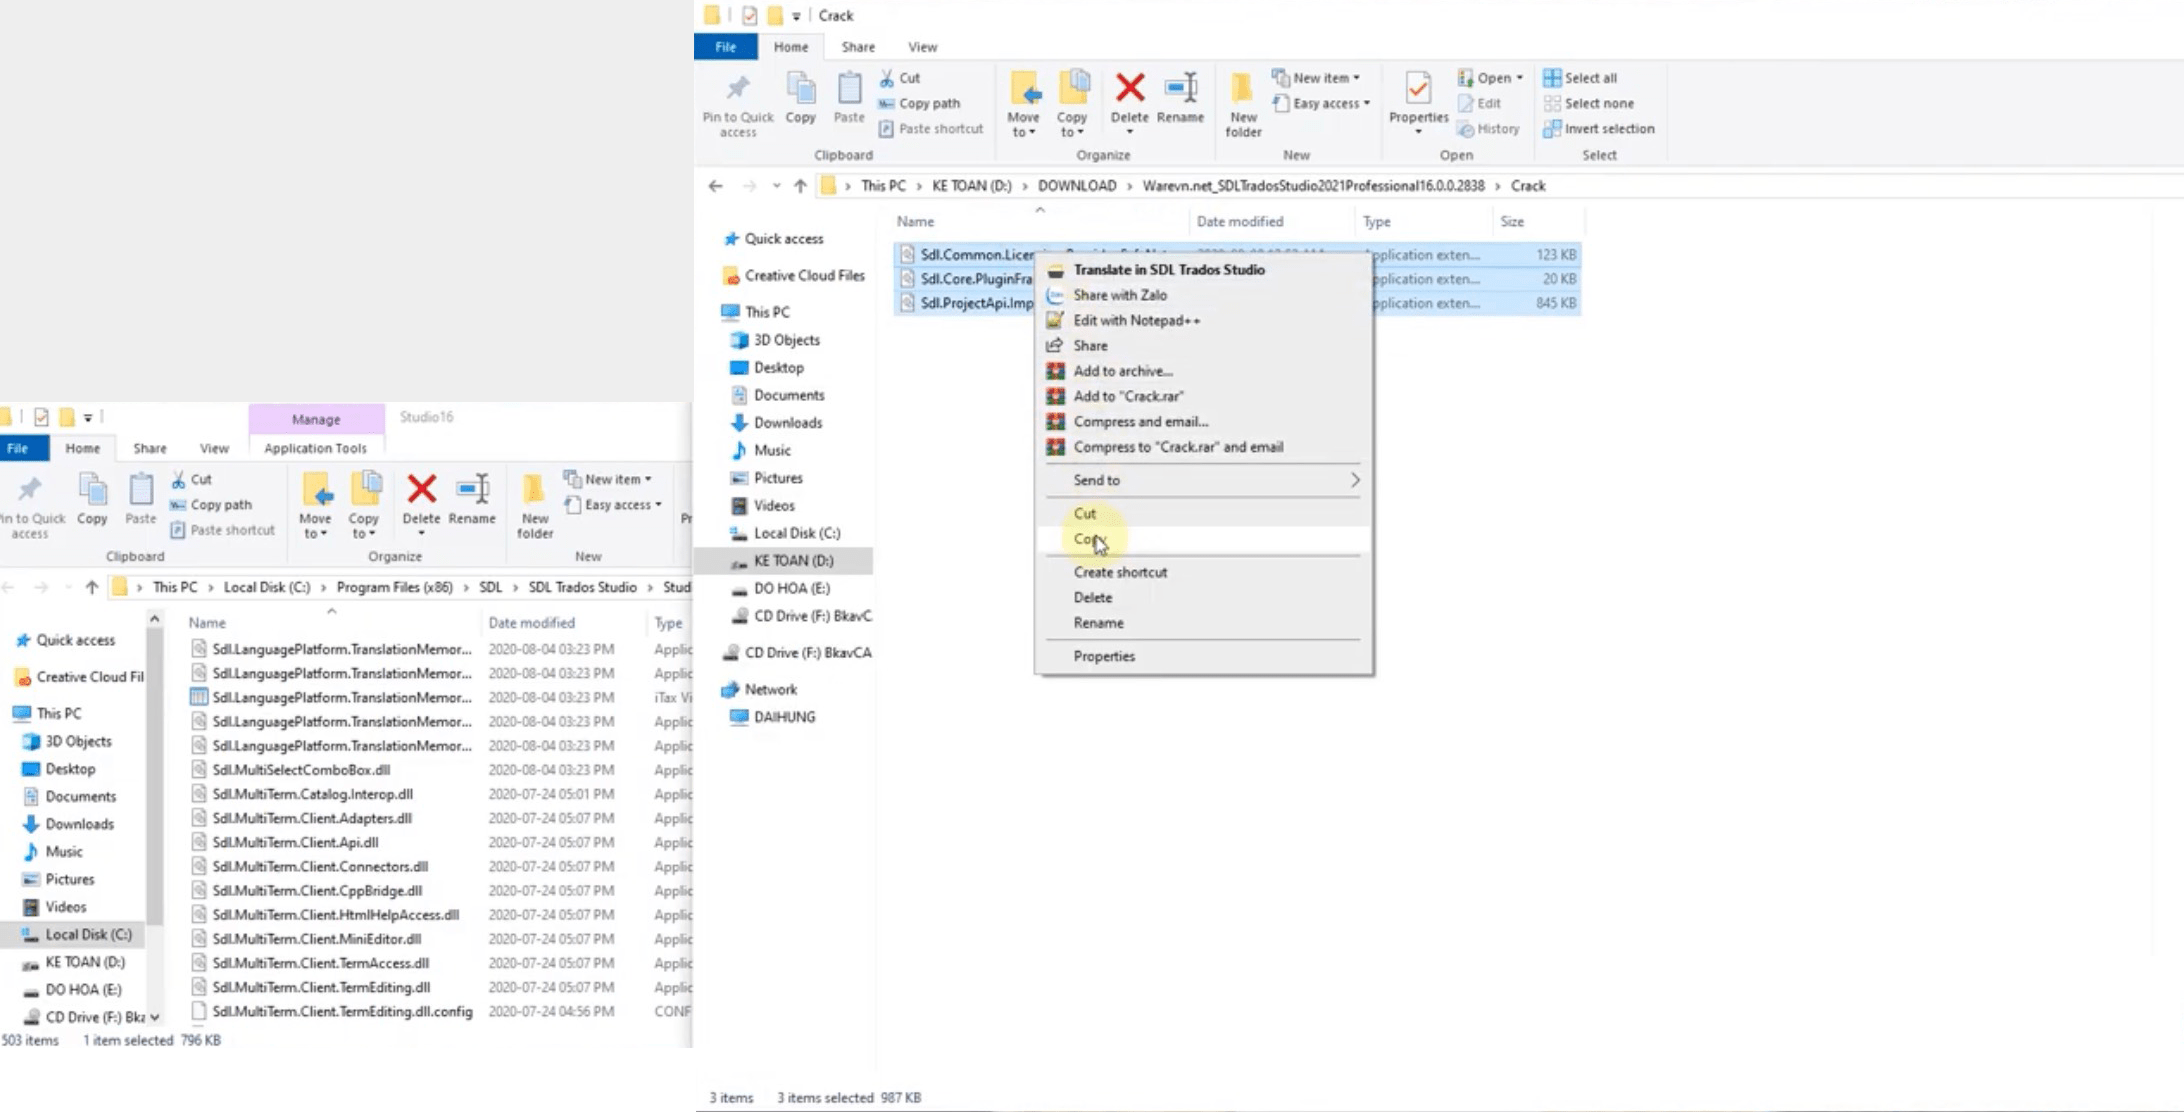This screenshot has width=2184, height=1118.
Task: Click DOWNLOAD in the address breadcrumb
Action: tap(1076, 186)
